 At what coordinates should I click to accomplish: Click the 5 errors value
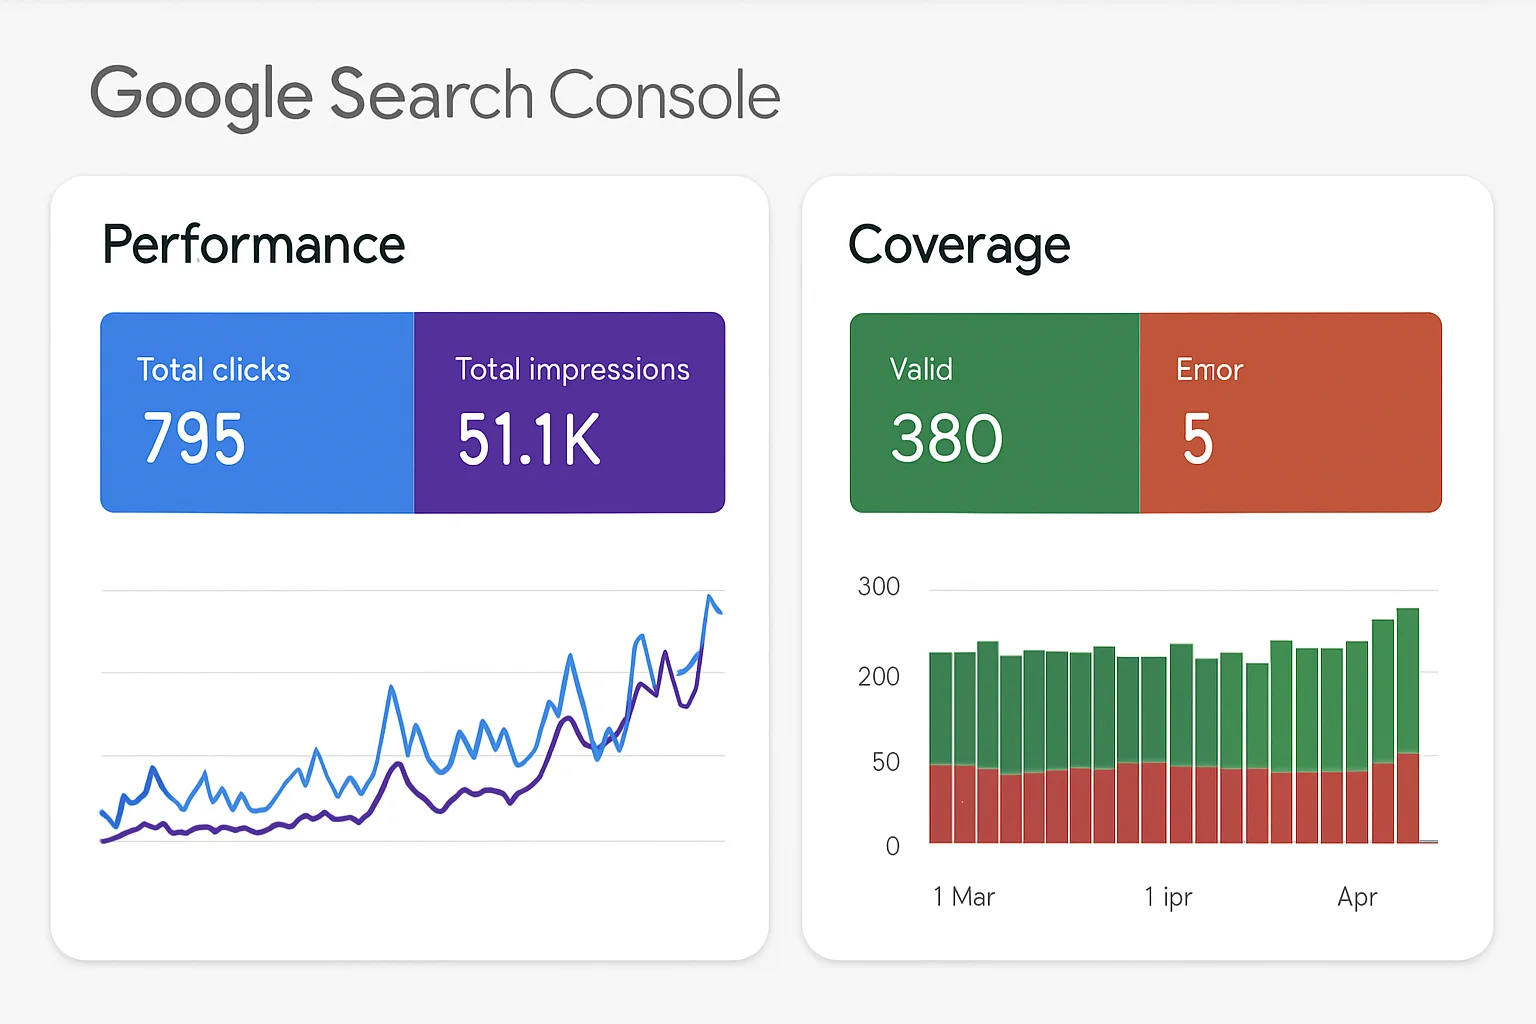1198,438
